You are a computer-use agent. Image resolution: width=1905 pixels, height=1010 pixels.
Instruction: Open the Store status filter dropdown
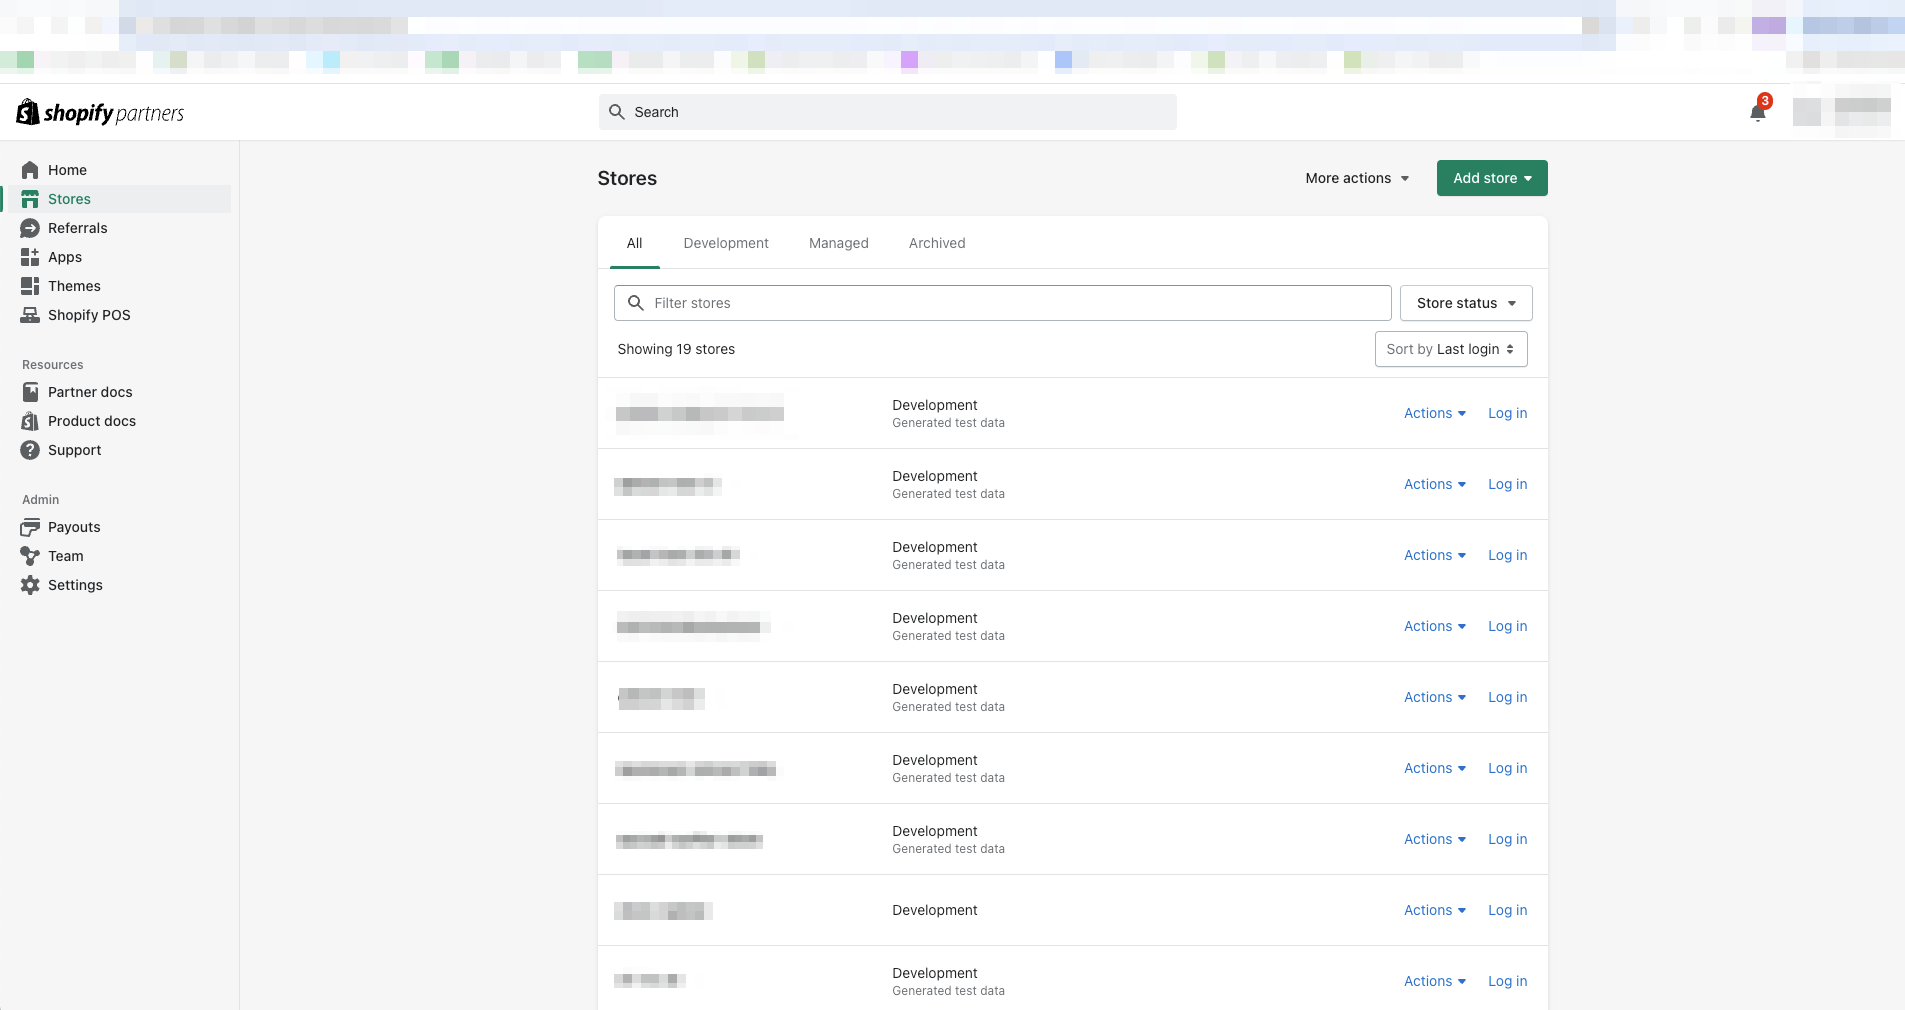1466,303
